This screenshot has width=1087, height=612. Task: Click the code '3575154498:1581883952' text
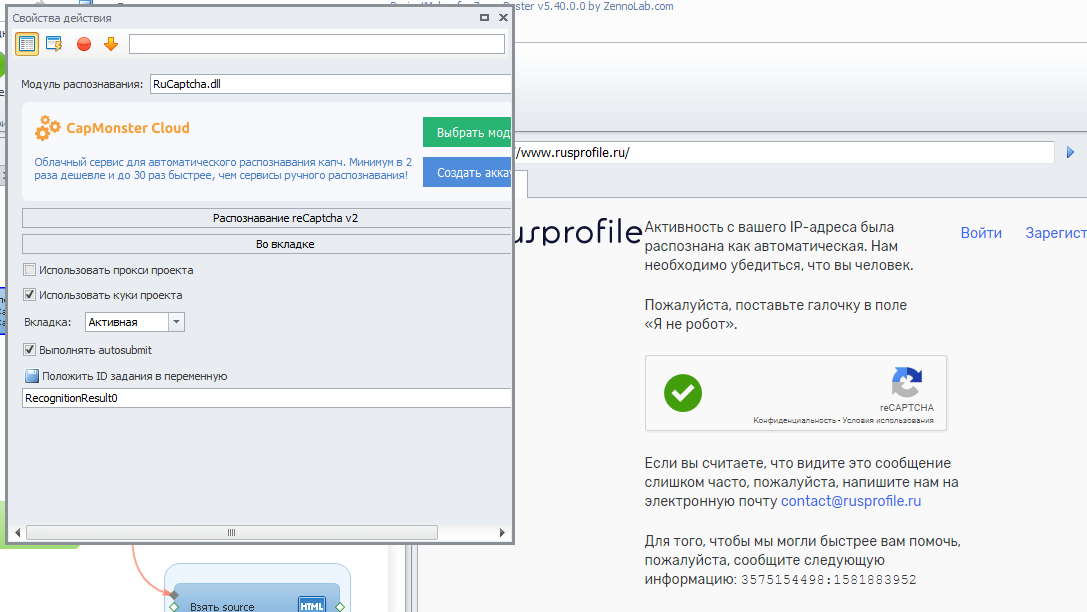point(828,579)
